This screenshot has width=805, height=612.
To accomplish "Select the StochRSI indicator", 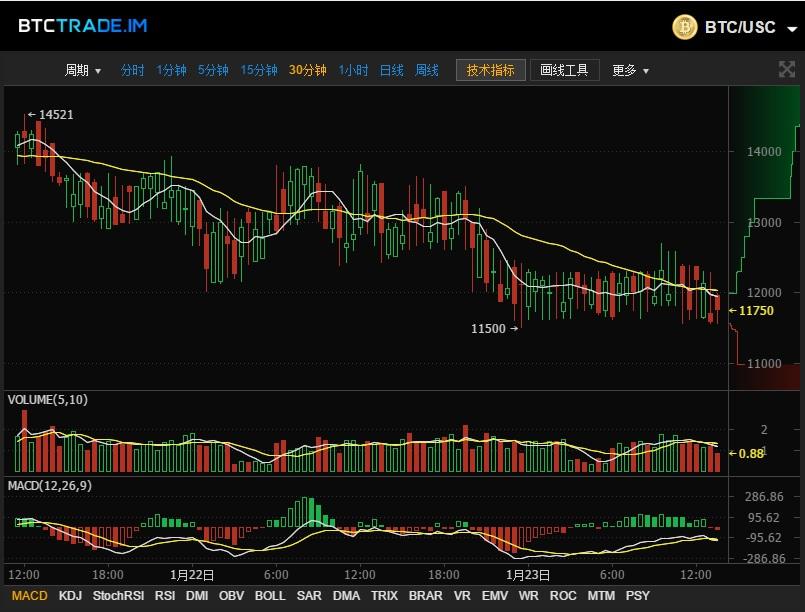I will pyautogui.click(x=118, y=596).
